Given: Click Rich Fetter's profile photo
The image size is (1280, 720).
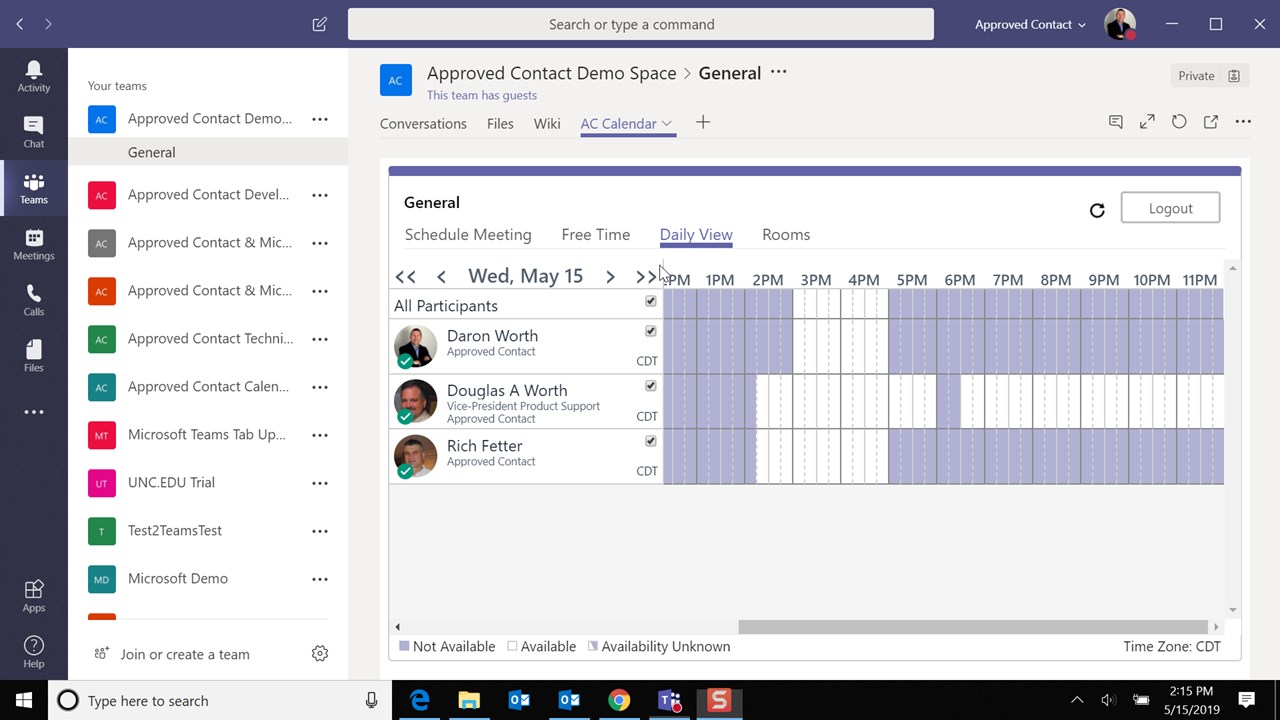Looking at the screenshot, I should pyautogui.click(x=415, y=456).
